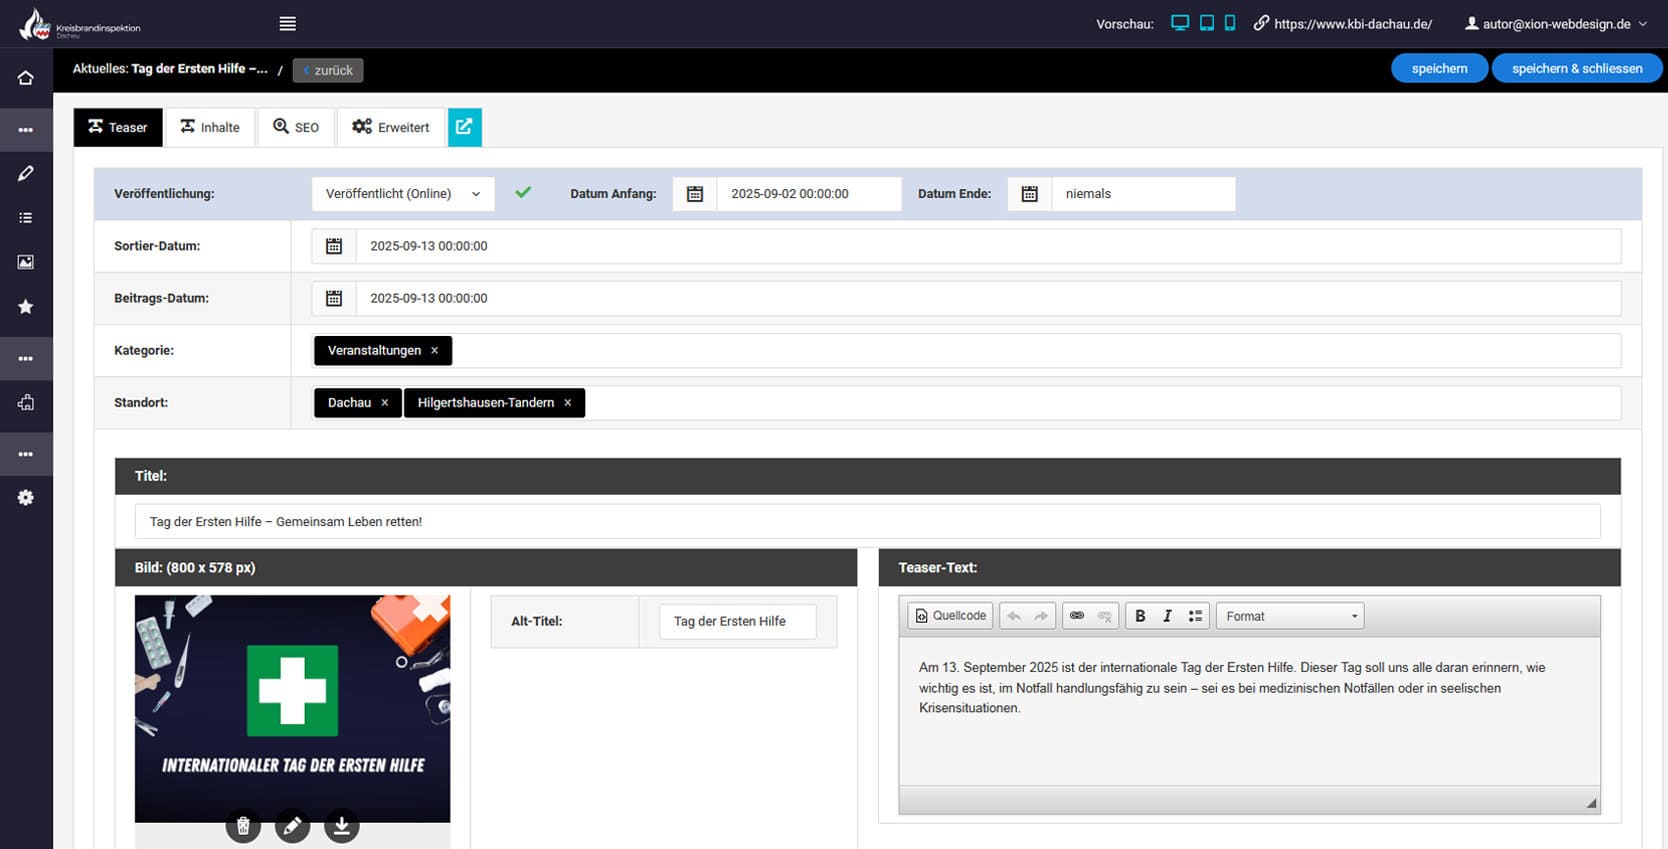Switch to the SEO tab
This screenshot has width=1668, height=849.
coord(296,127)
